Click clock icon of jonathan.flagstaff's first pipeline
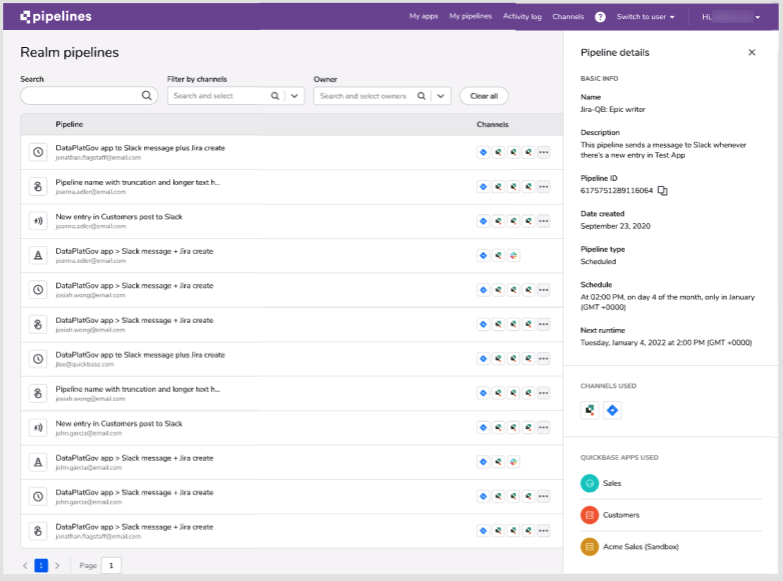This screenshot has width=783, height=581. coord(38,152)
